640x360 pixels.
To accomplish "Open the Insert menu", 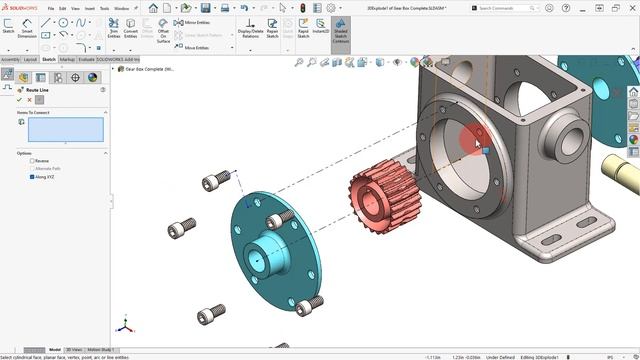I will click(90, 9).
